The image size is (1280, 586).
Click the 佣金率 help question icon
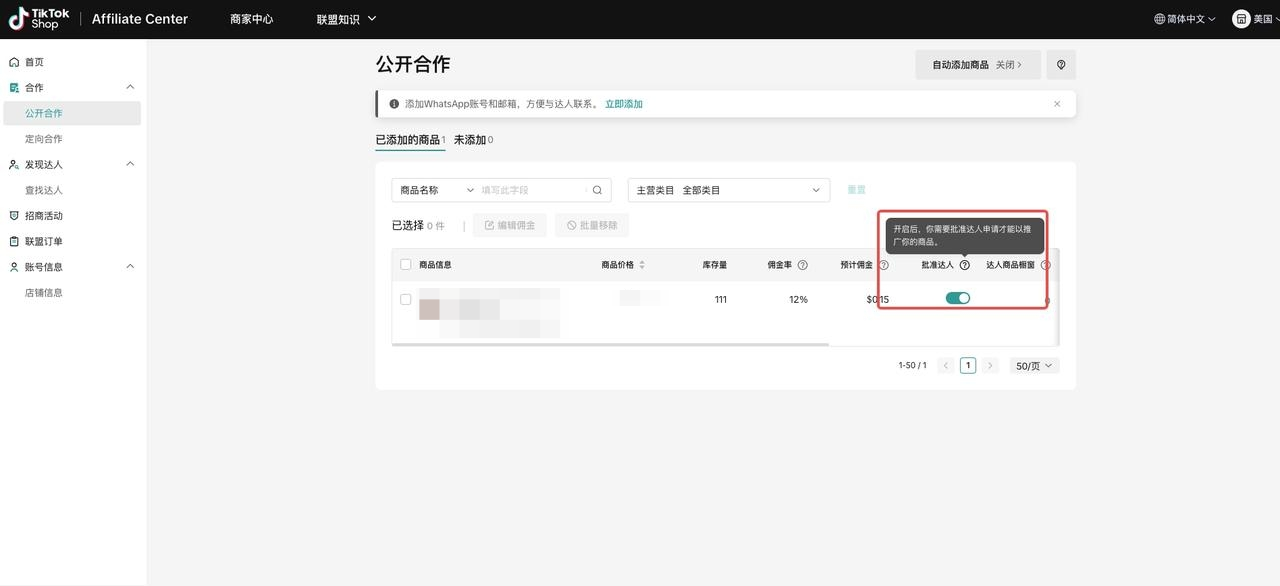click(x=802, y=265)
